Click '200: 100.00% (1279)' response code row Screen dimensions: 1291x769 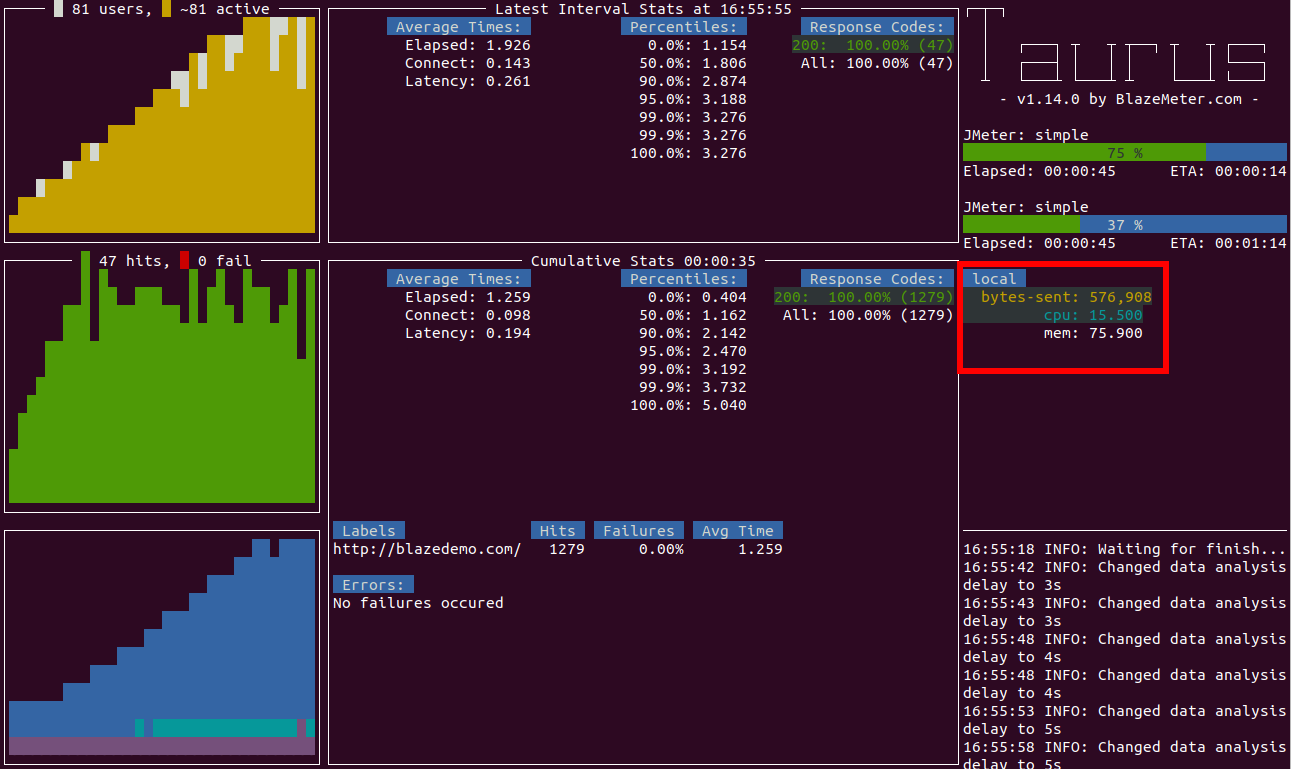(x=864, y=297)
